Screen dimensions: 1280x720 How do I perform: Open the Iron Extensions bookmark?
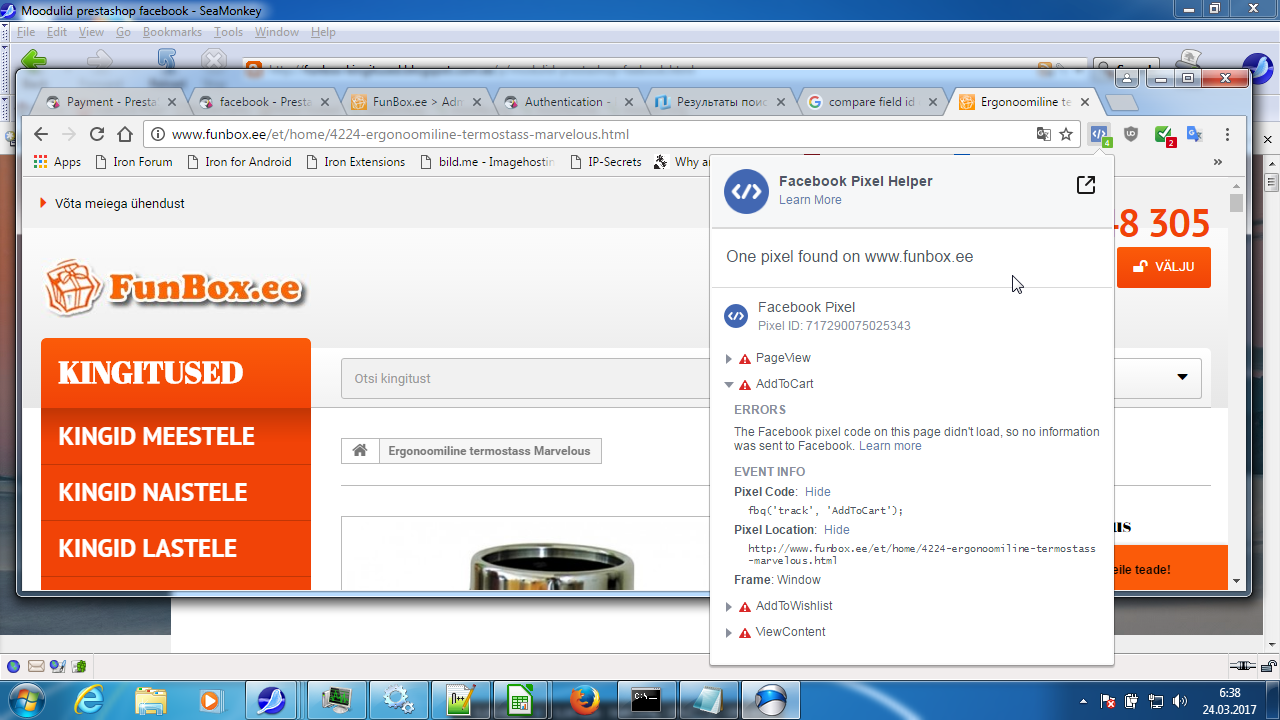tap(356, 162)
